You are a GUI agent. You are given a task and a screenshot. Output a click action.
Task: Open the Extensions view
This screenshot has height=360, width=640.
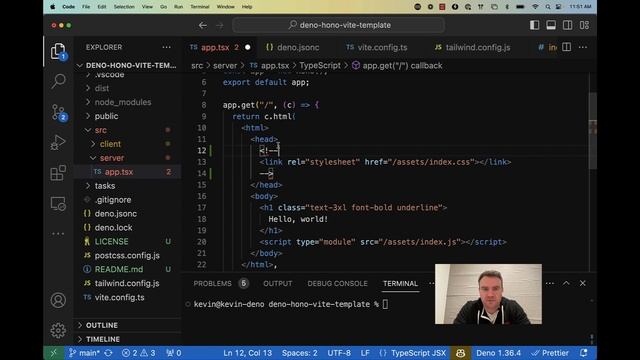click(58, 173)
